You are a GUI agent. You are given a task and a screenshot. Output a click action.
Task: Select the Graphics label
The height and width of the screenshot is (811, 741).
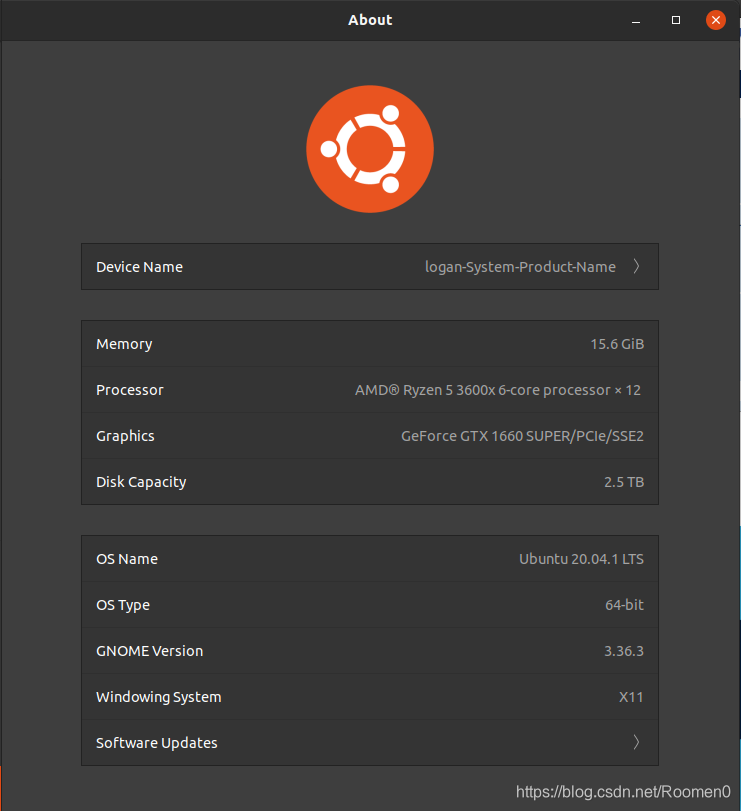125,436
